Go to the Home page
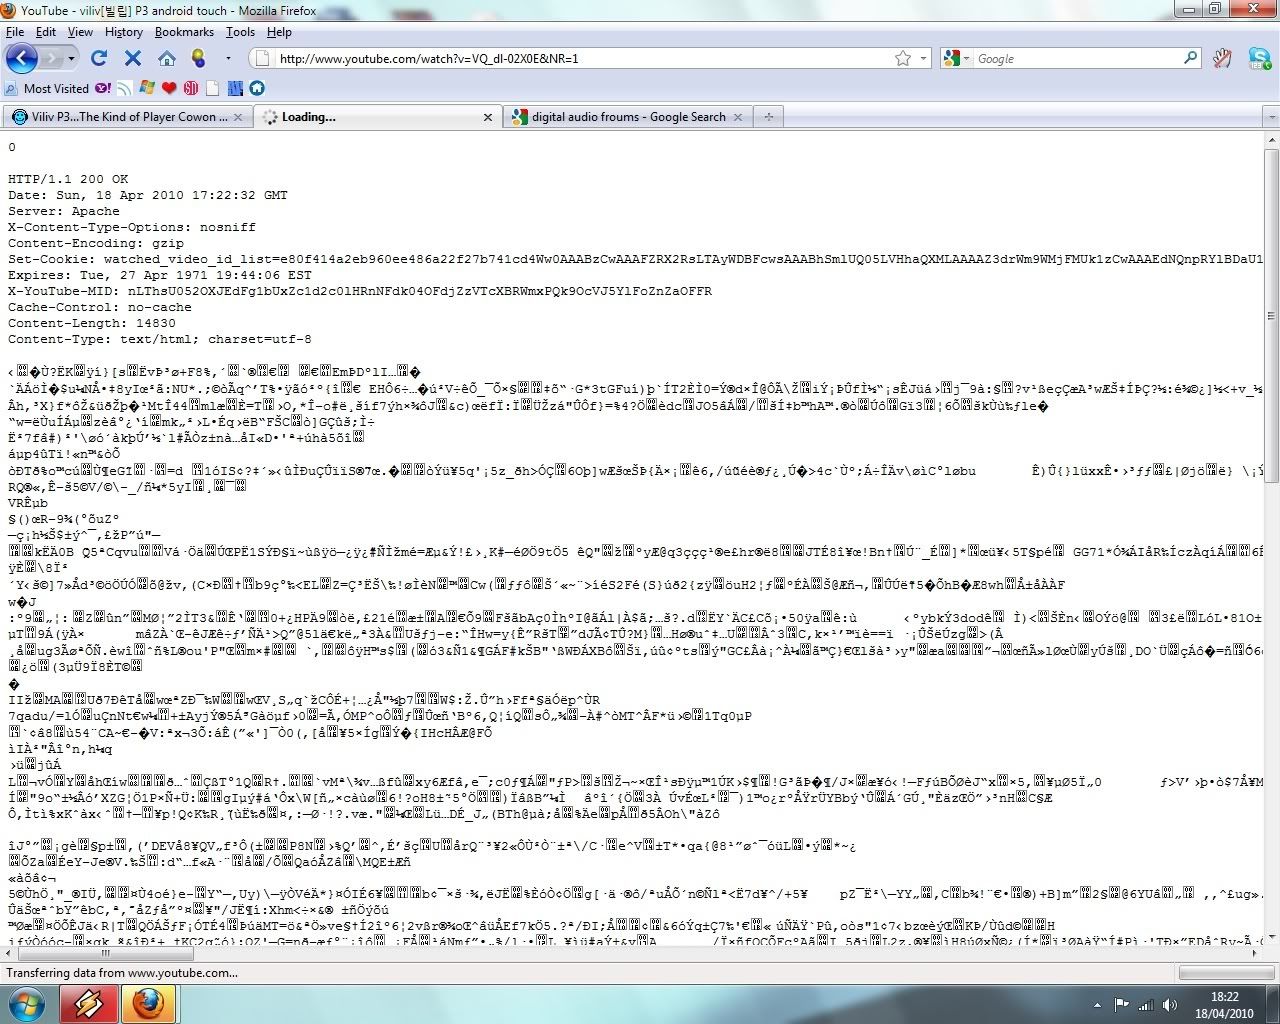The image size is (1280, 1024). coord(167,58)
